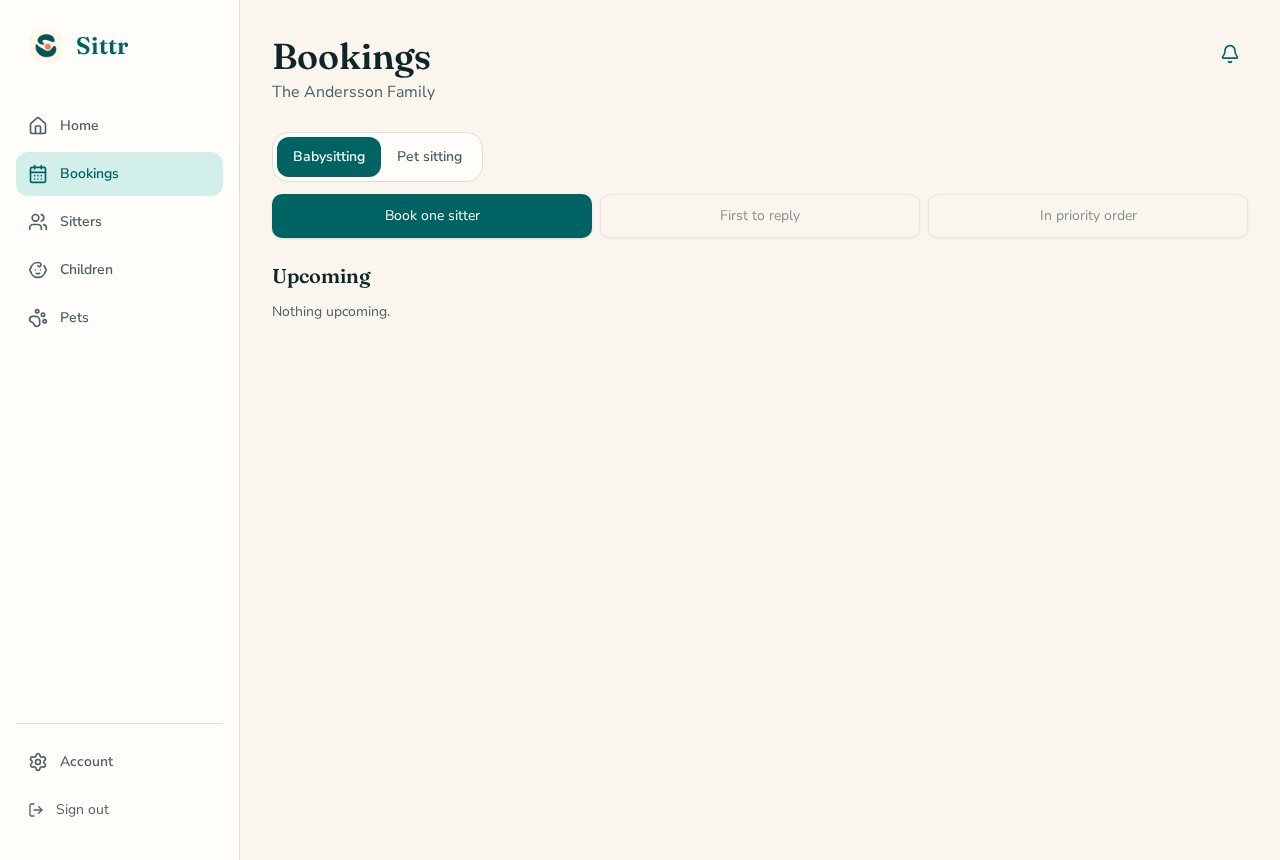Click the Sittr brand name

[x=102, y=46]
